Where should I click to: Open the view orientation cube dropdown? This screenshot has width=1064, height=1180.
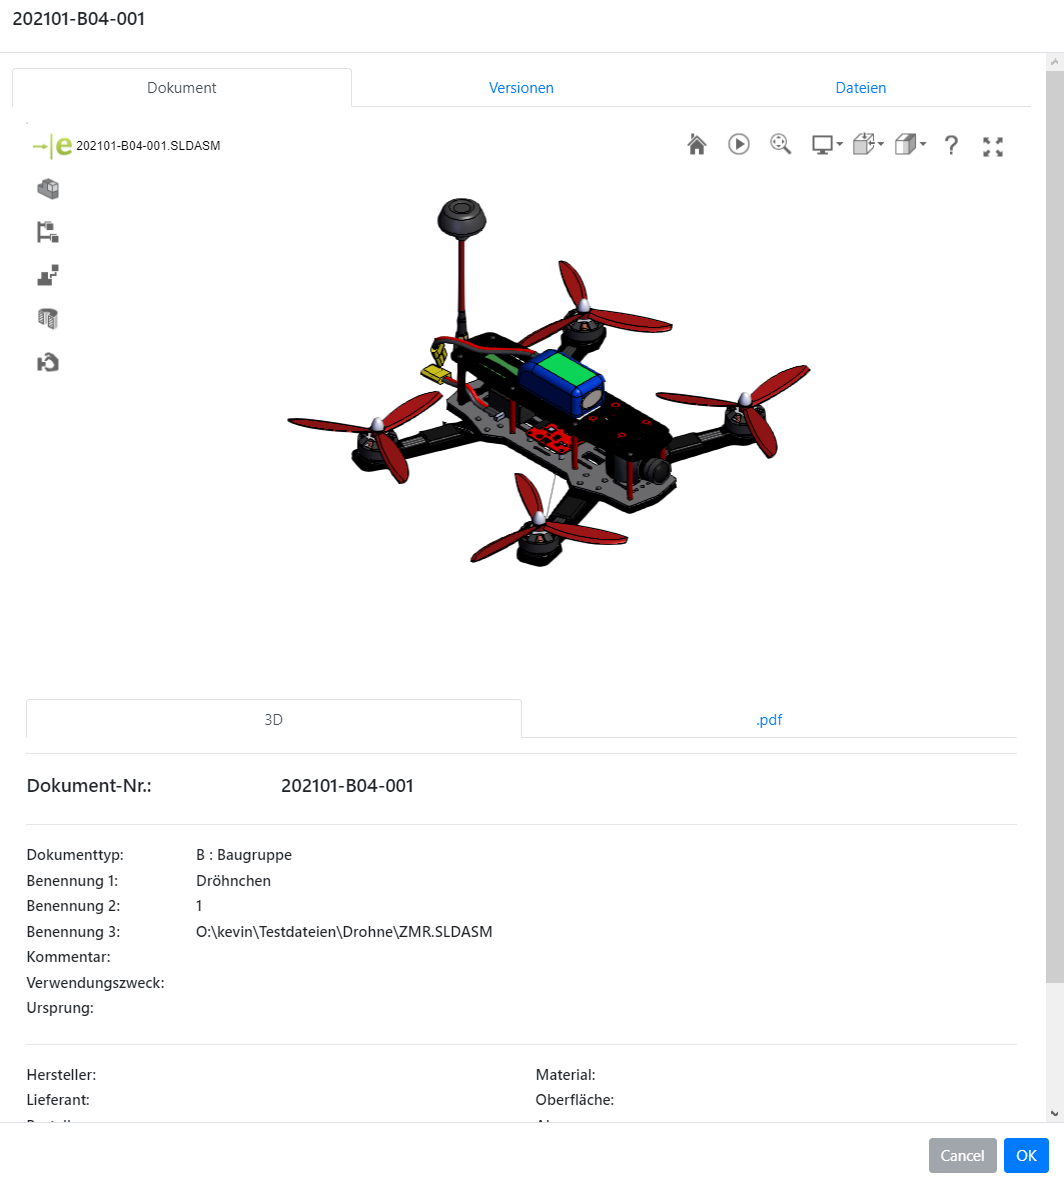click(x=868, y=145)
